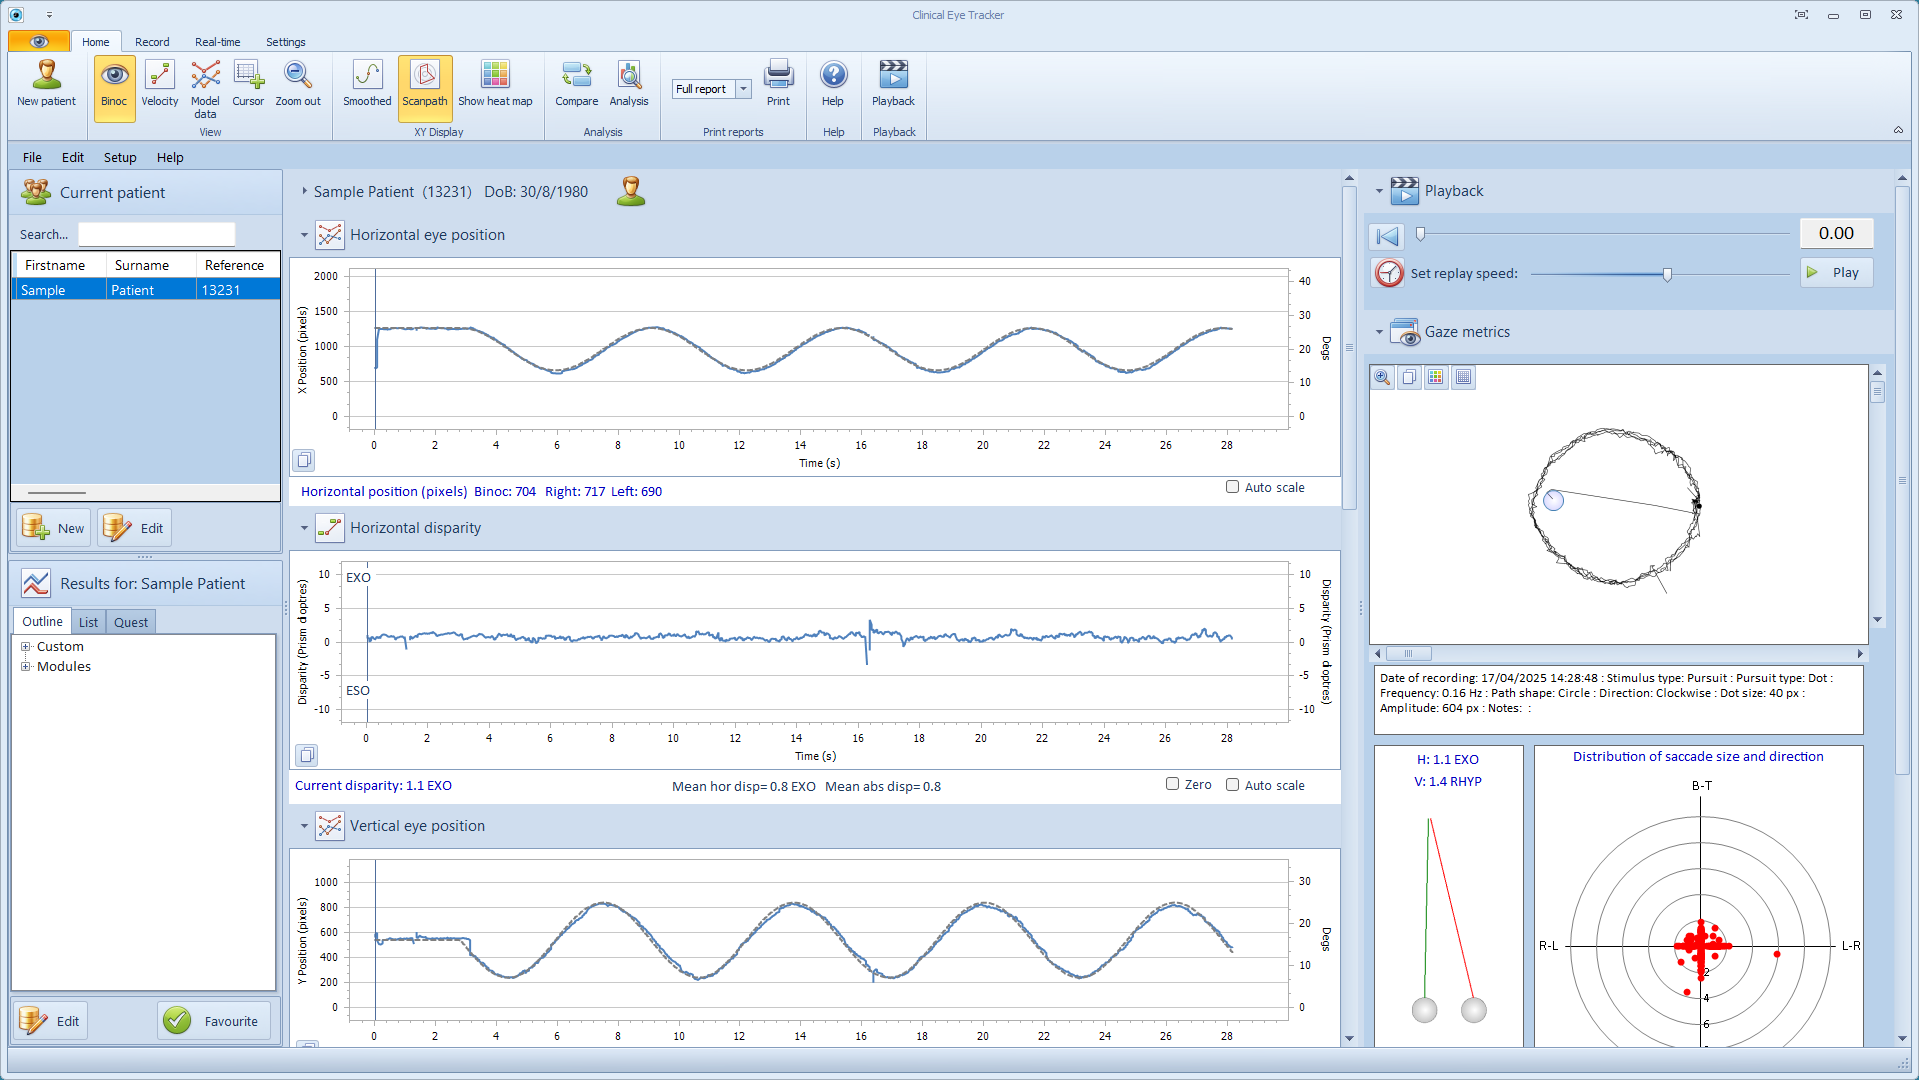This screenshot has width=1919, height=1080.
Task: Rewind playback to start
Action: [1387, 236]
